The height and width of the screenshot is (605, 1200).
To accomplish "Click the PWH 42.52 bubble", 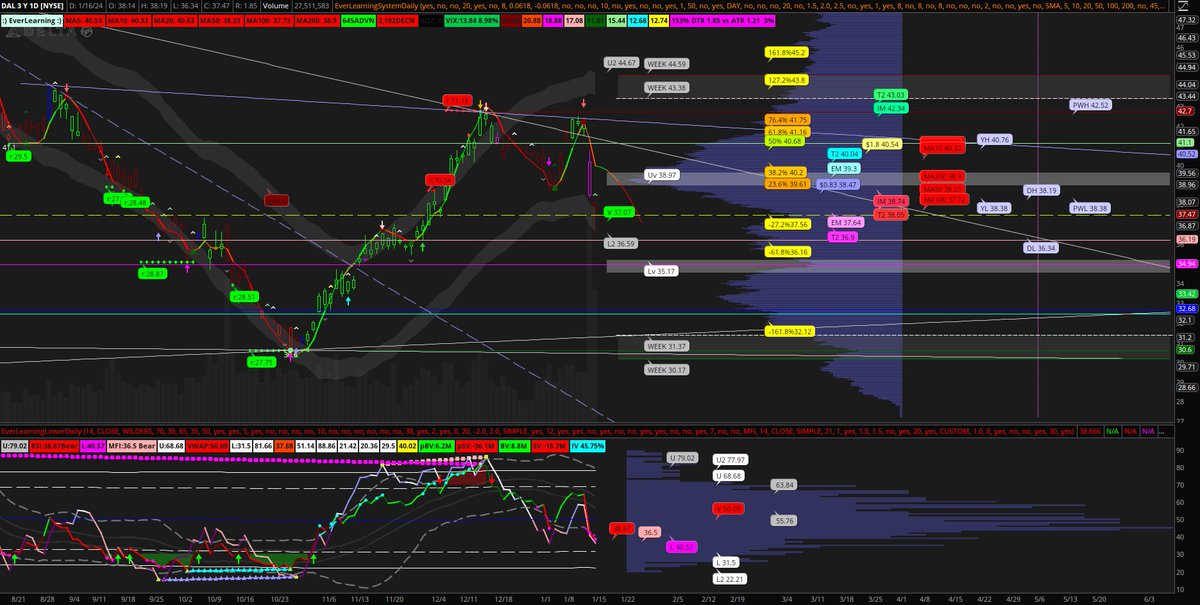I will [1091, 104].
